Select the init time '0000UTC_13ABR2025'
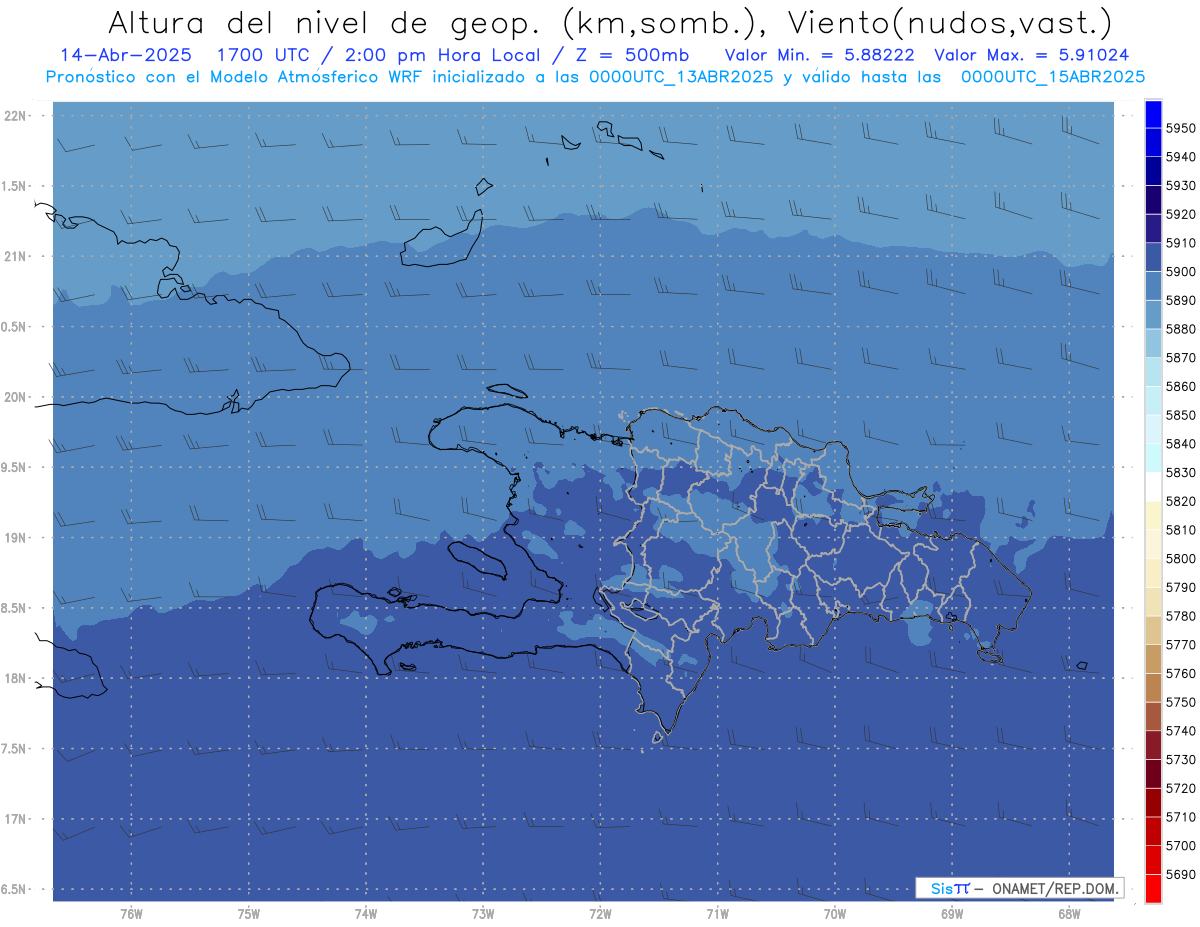This screenshot has width=1200, height=927. 681,76
